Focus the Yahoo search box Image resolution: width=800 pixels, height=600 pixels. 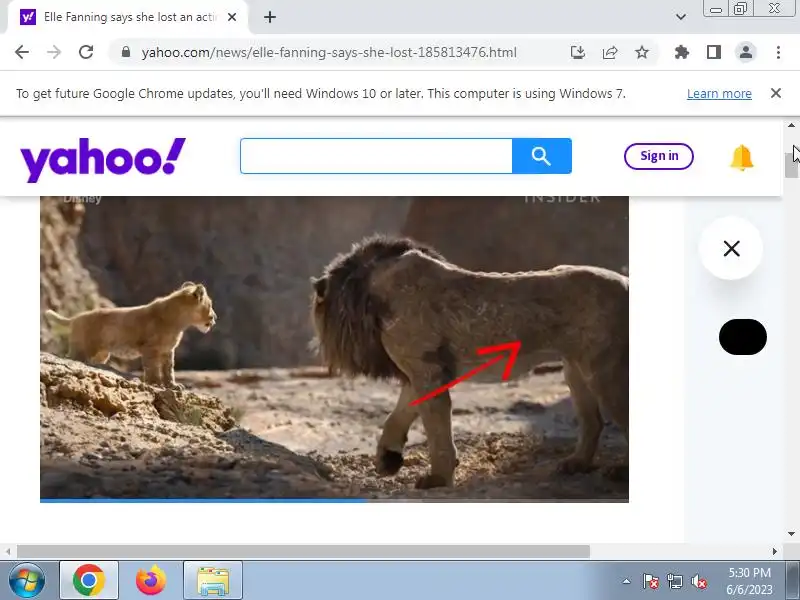[x=376, y=156]
